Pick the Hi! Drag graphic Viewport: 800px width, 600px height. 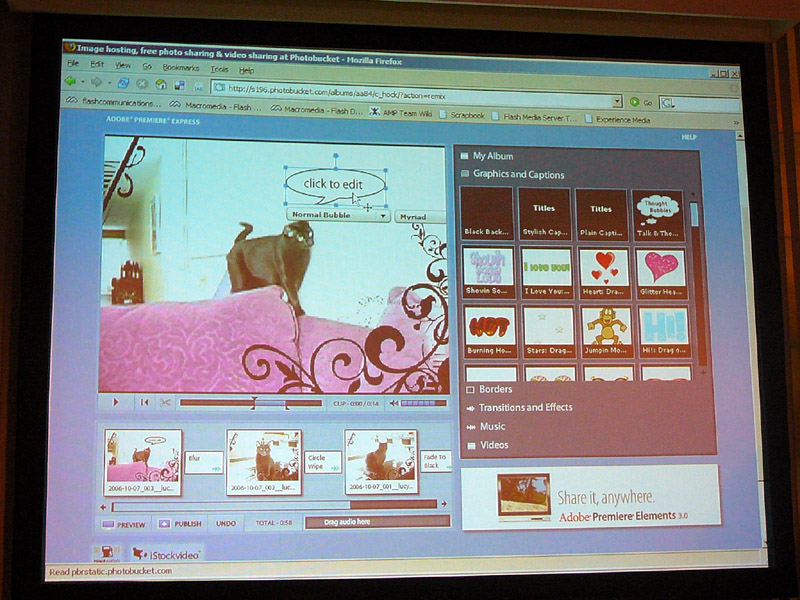[664, 333]
